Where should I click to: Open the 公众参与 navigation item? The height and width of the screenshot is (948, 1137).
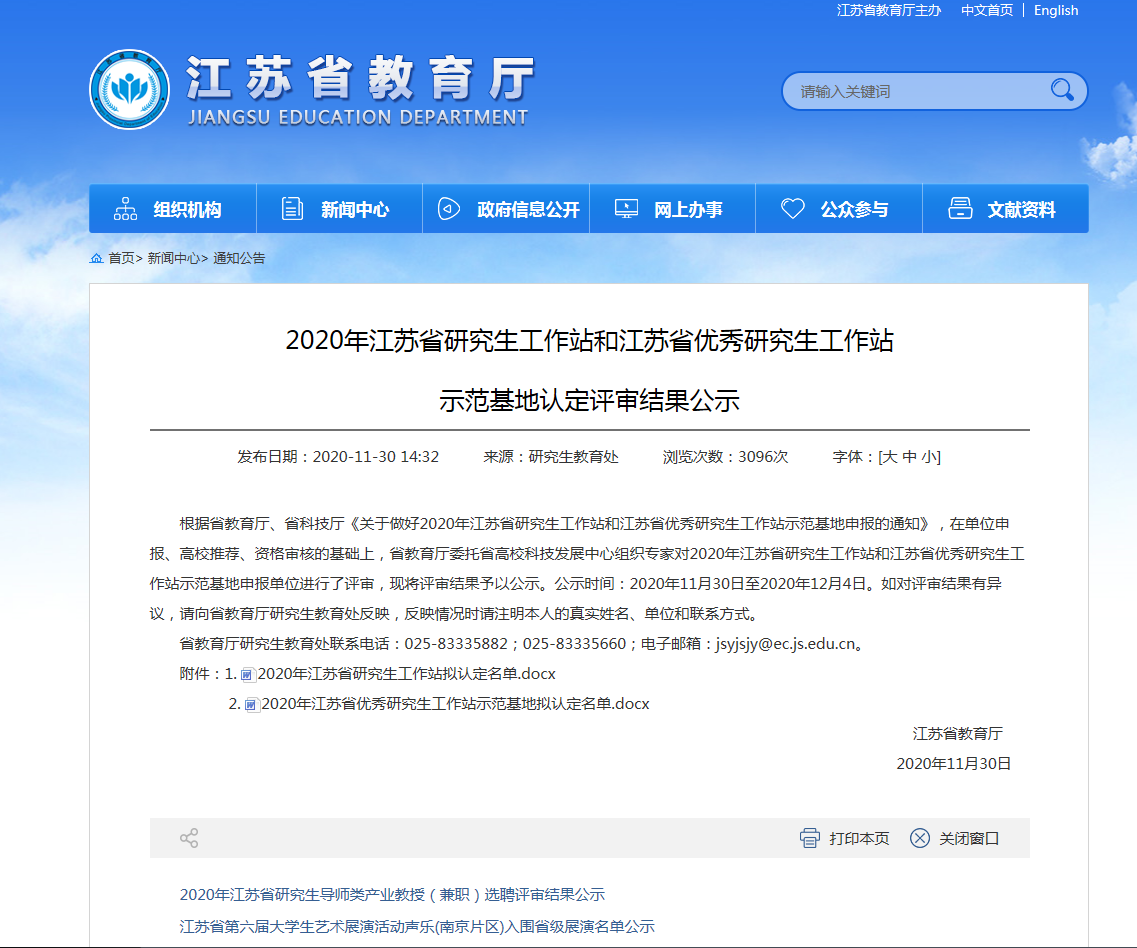click(839, 209)
